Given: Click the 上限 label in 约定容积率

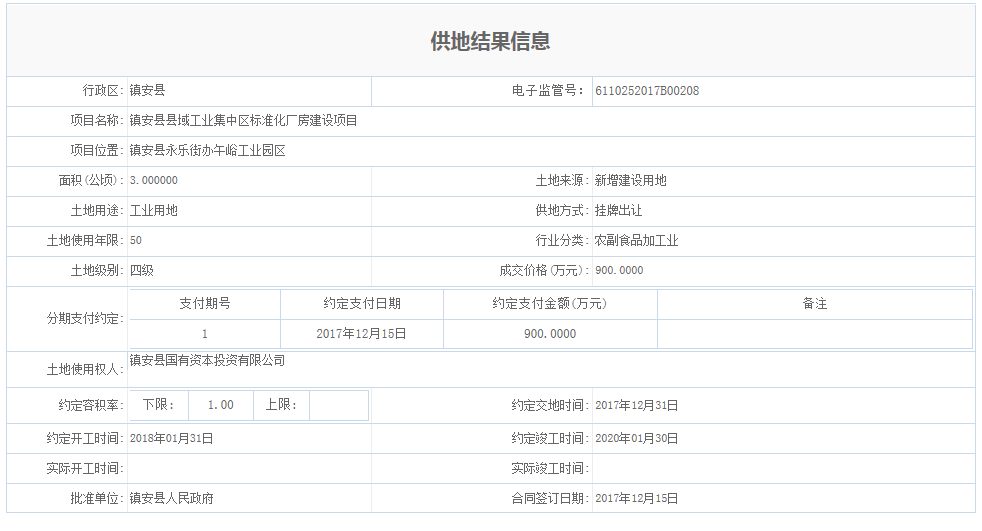Looking at the screenshot, I should [x=281, y=405].
